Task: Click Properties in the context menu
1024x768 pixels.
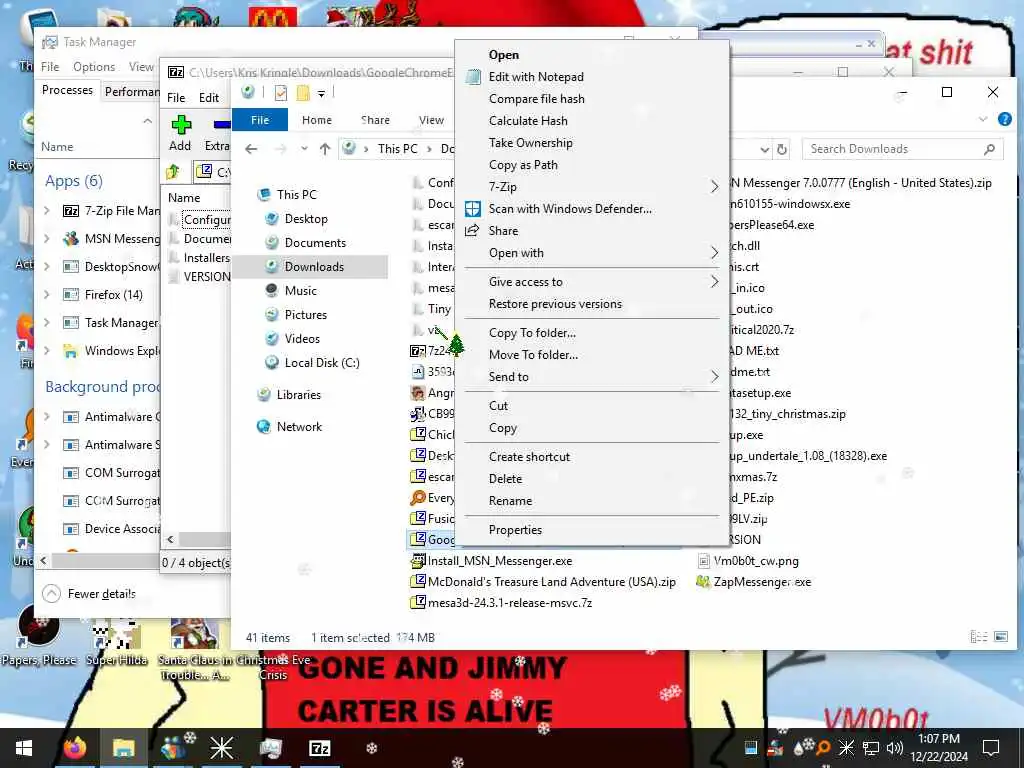Action: [515, 530]
